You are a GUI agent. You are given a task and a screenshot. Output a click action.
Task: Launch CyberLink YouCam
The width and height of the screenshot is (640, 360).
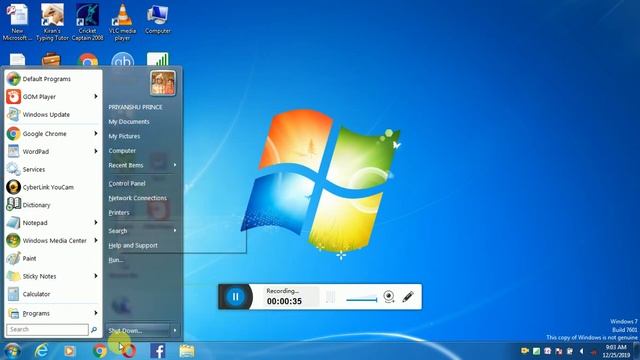[x=53, y=187]
